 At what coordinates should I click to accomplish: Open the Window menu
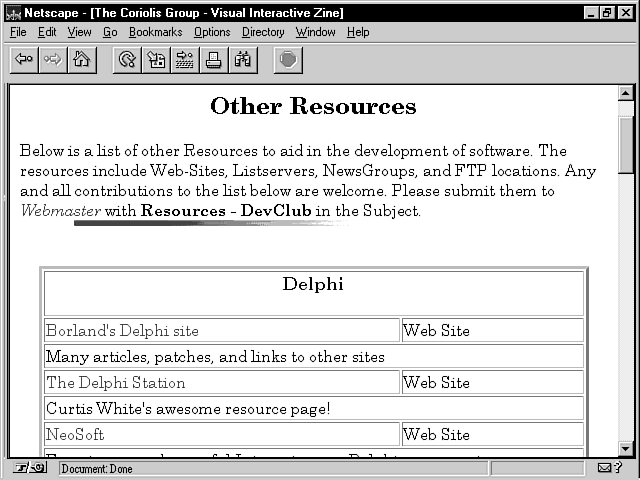[x=316, y=32]
